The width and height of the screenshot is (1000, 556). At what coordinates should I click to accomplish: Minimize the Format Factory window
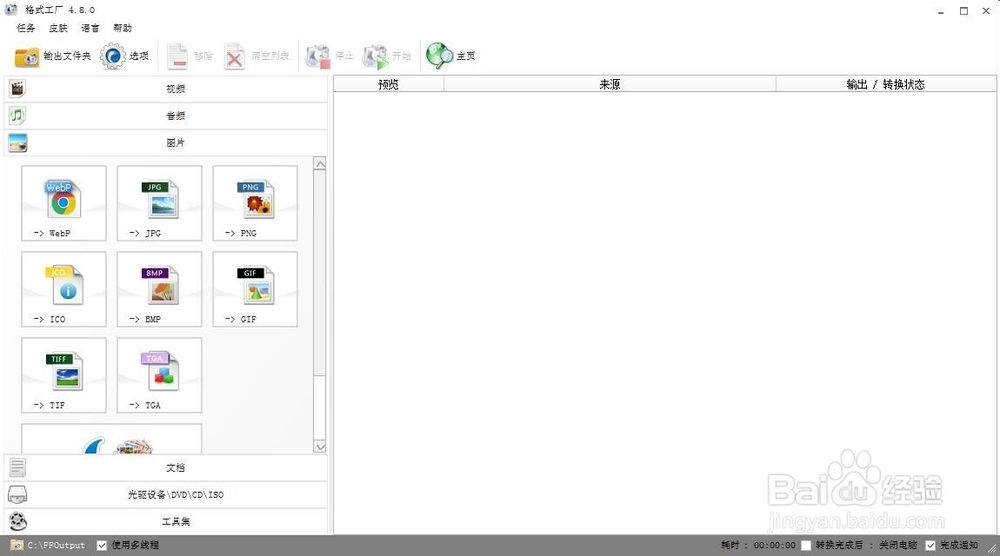tap(941, 11)
